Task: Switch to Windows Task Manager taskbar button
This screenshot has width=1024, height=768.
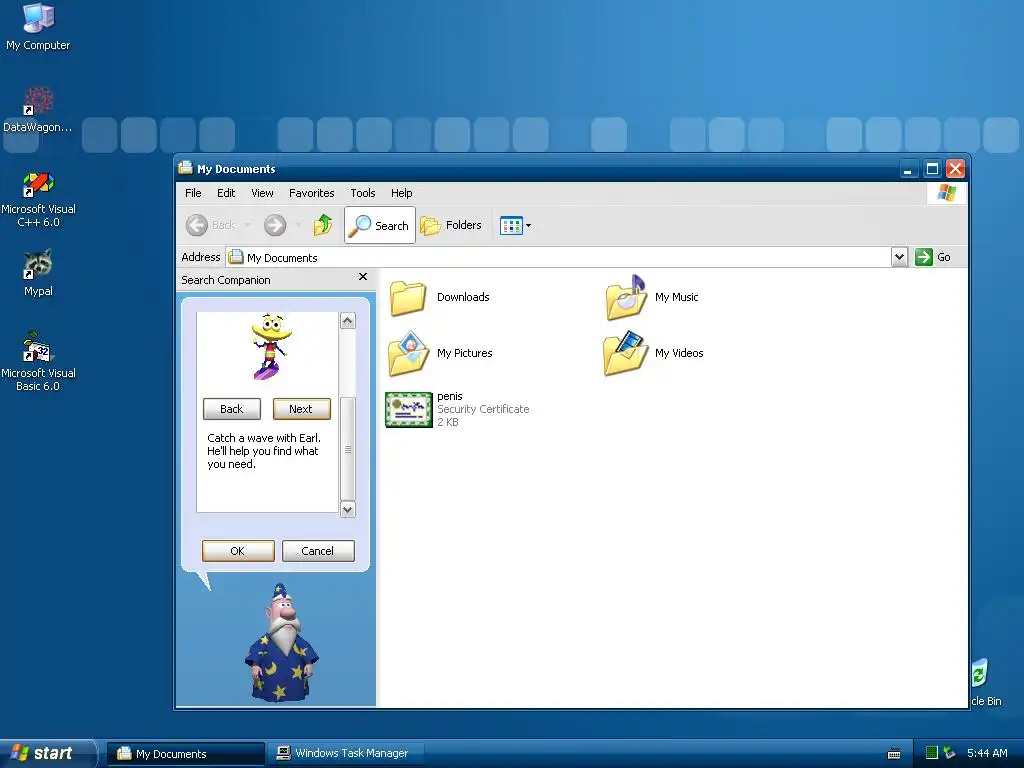Action: click(x=345, y=754)
